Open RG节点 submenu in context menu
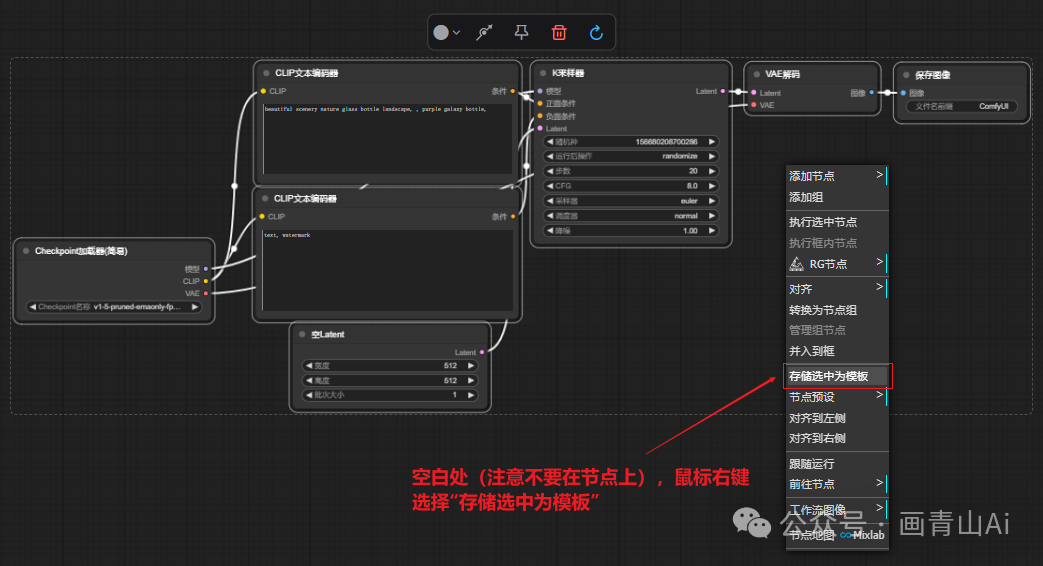 click(x=837, y=264)
